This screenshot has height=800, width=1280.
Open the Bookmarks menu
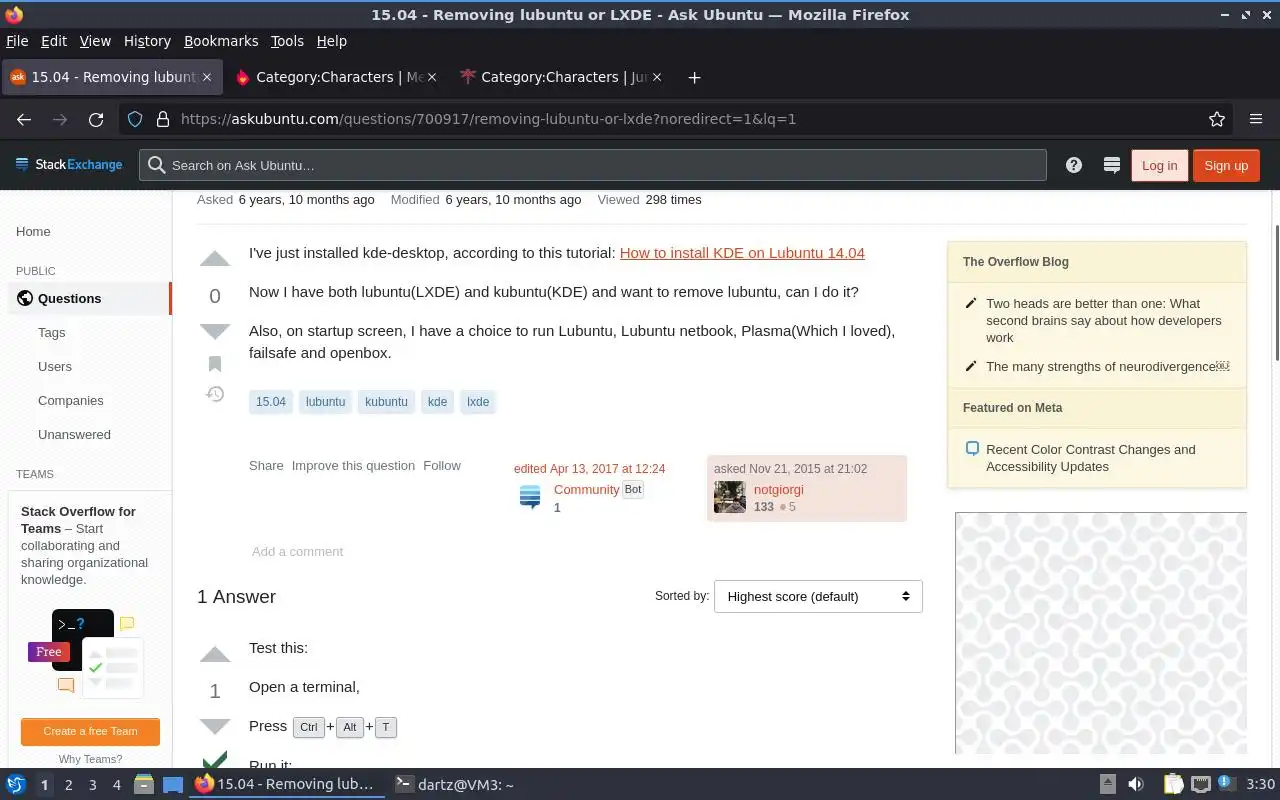[221, 41]
